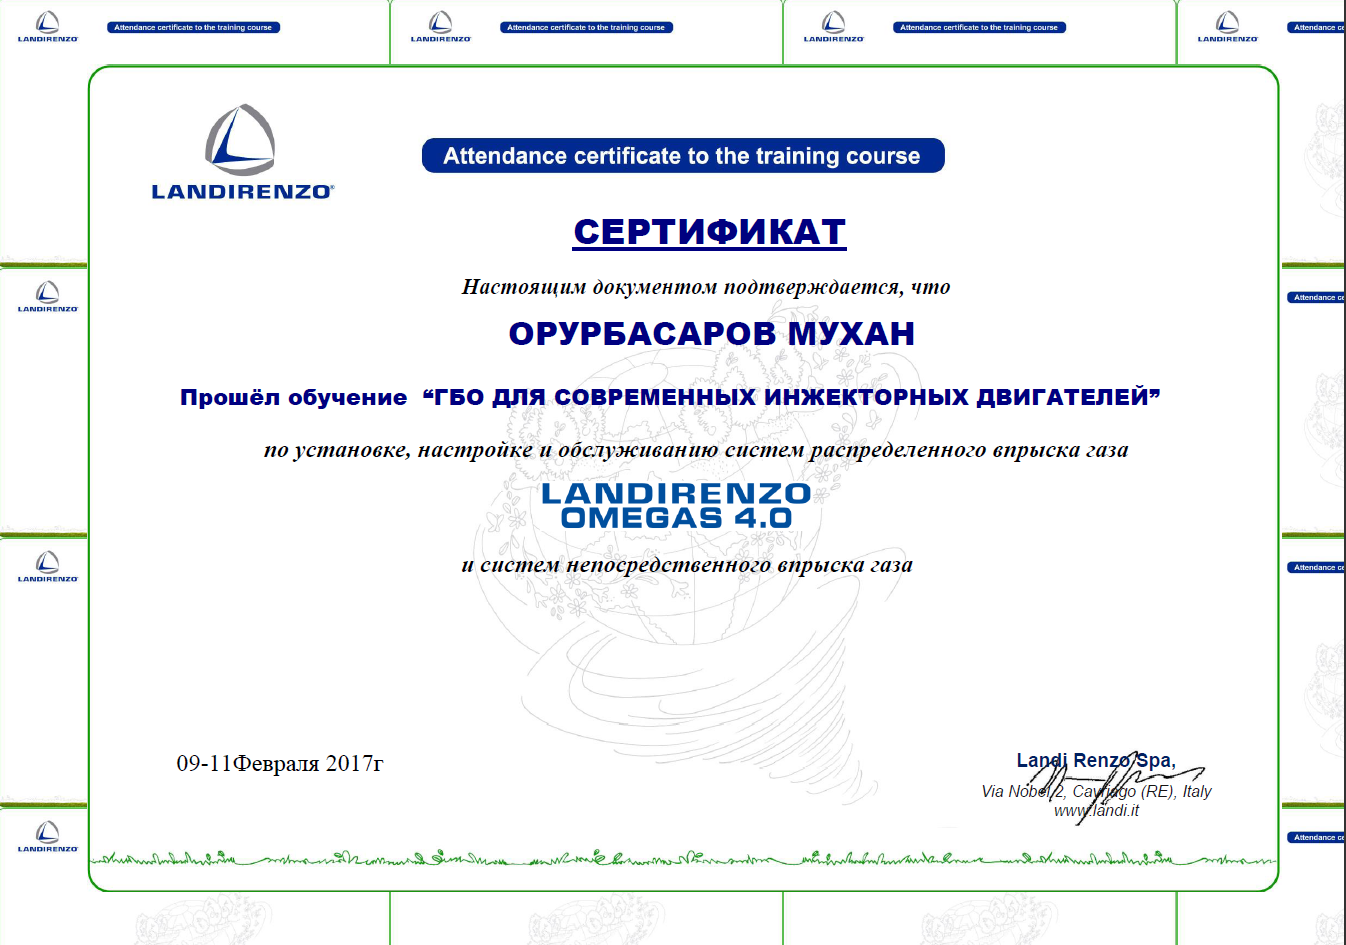Click the text Прошёл обучение

tap(293, 397)
